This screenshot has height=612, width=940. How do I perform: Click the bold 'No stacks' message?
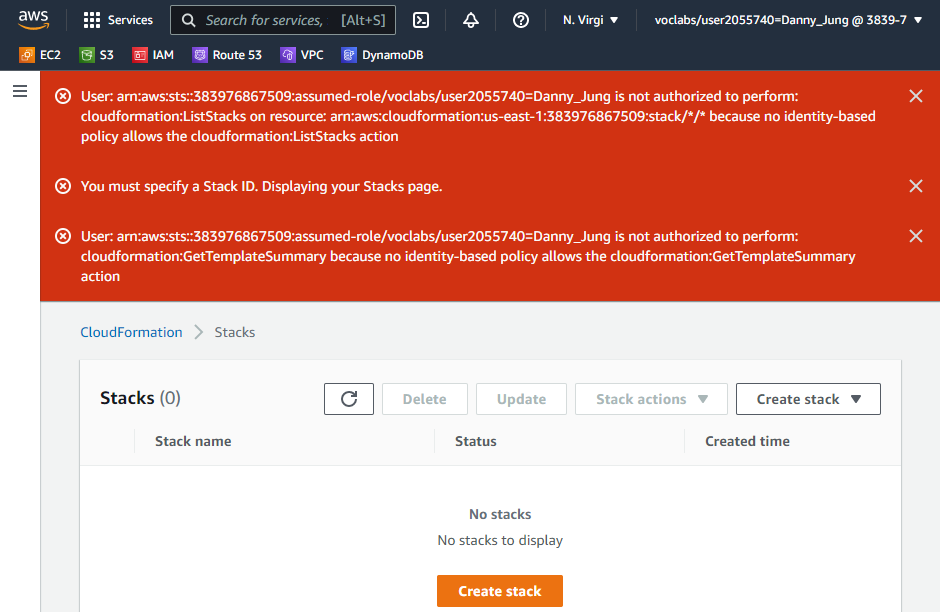pyautogui.click(x=500, y=514)
